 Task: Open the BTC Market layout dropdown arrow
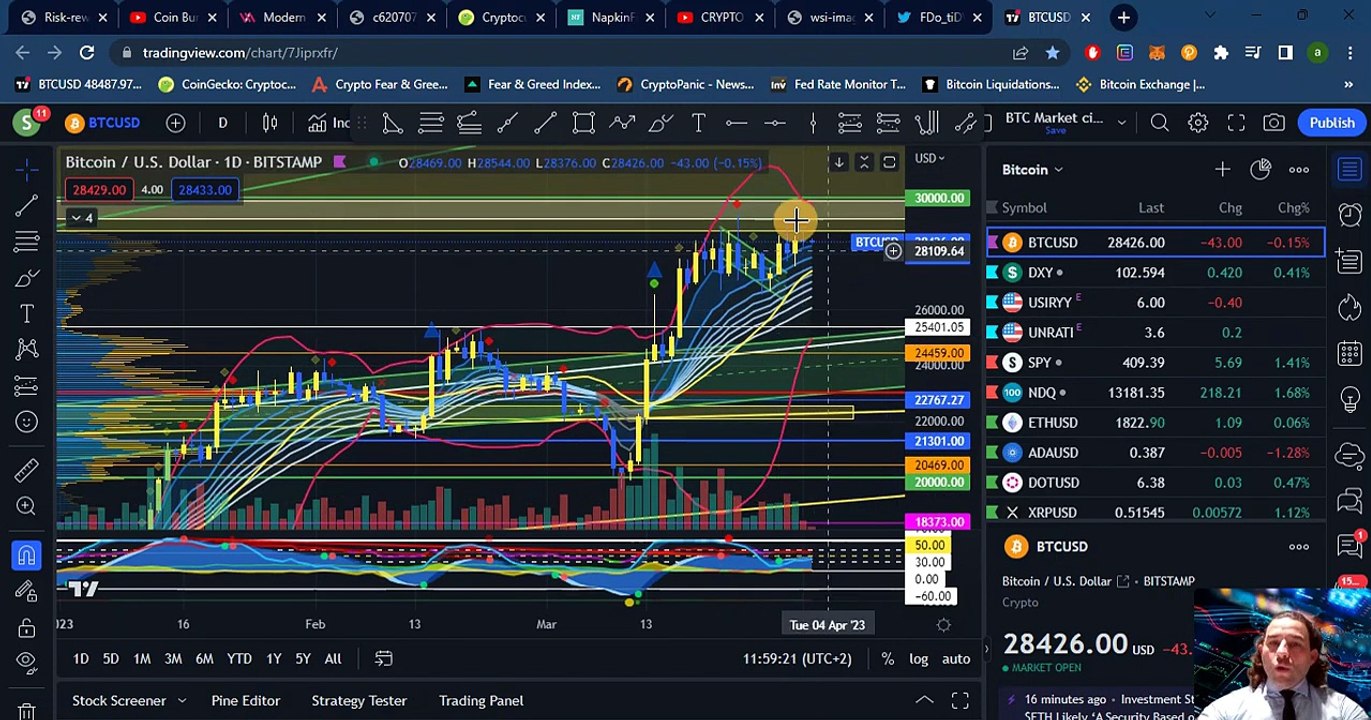click(x=1121, y=123)
